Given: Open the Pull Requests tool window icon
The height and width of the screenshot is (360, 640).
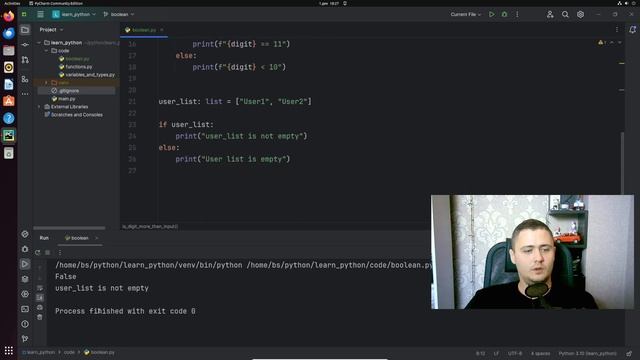Looking at the screenshot, I should (25, 60).
